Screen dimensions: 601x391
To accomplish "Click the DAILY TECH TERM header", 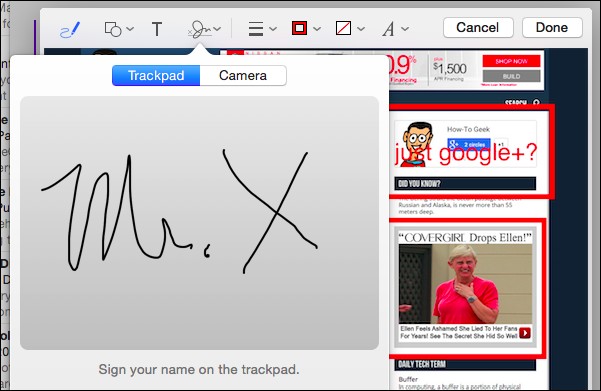I will click(465, 364).
